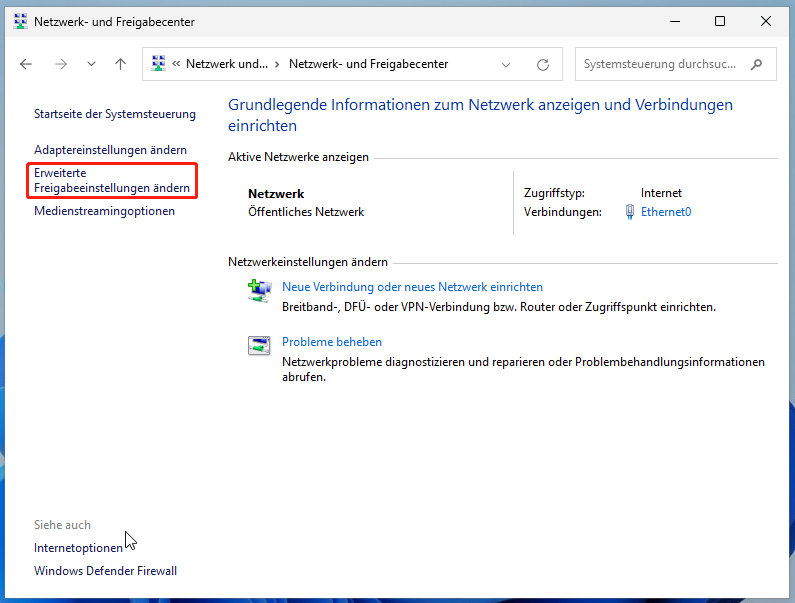
Task: Open Medienstreamingoptionen
Action: (x=104, y=211)
